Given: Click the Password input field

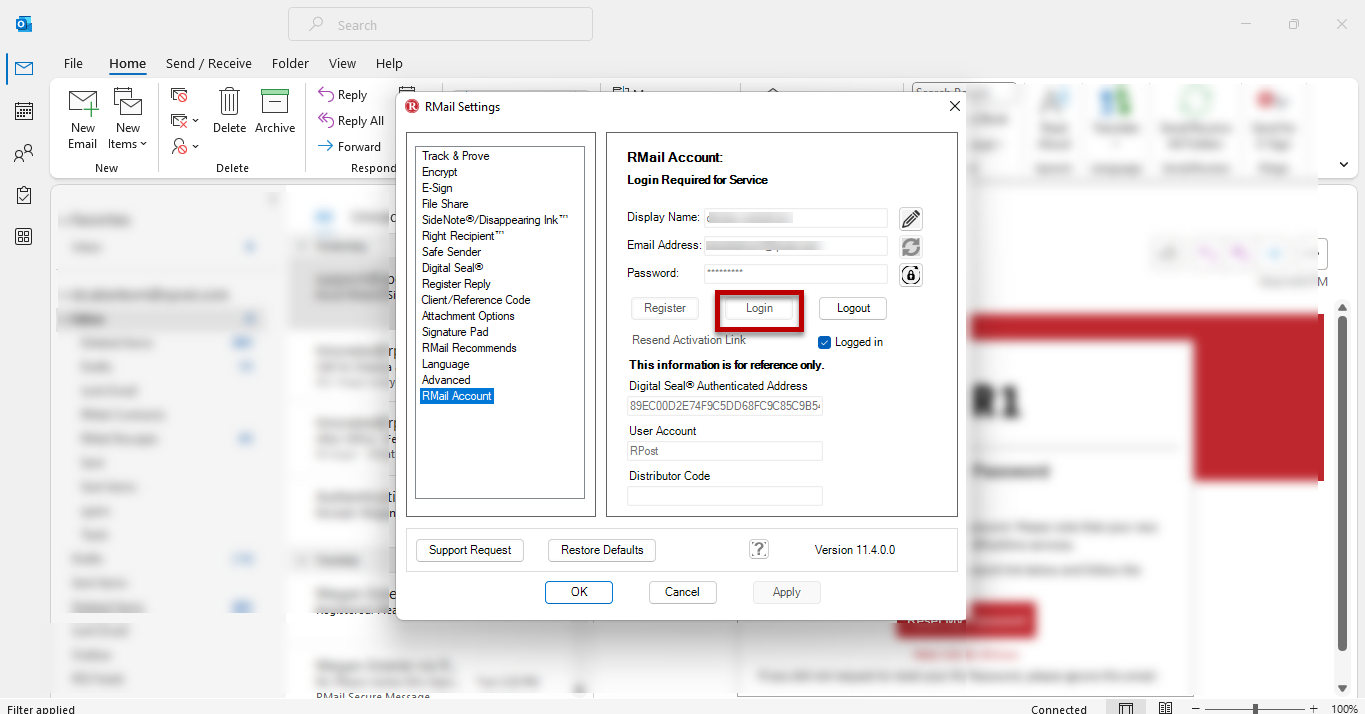Looking at the screenshot, I should [x=796, y=273].
